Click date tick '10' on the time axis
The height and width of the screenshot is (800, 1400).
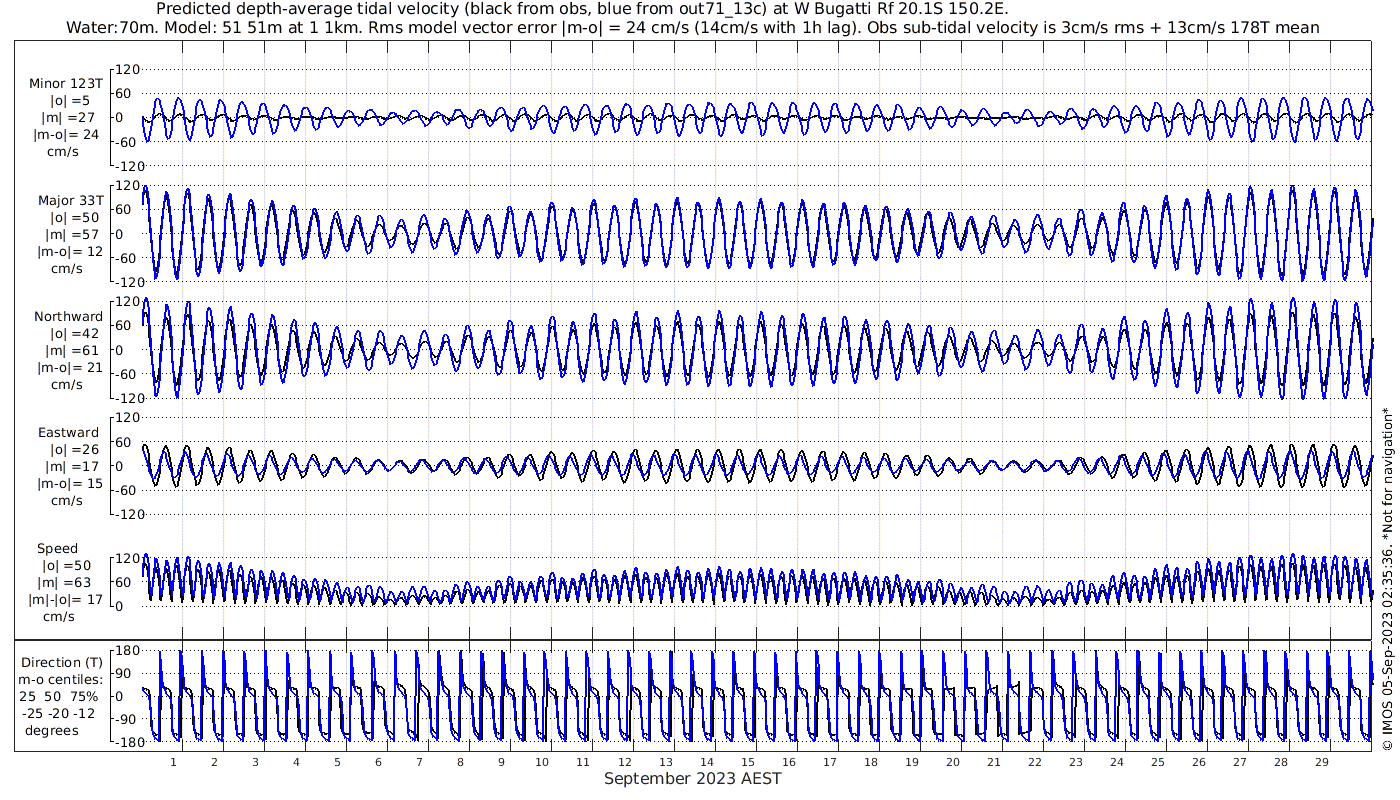(x=542, y=762)
